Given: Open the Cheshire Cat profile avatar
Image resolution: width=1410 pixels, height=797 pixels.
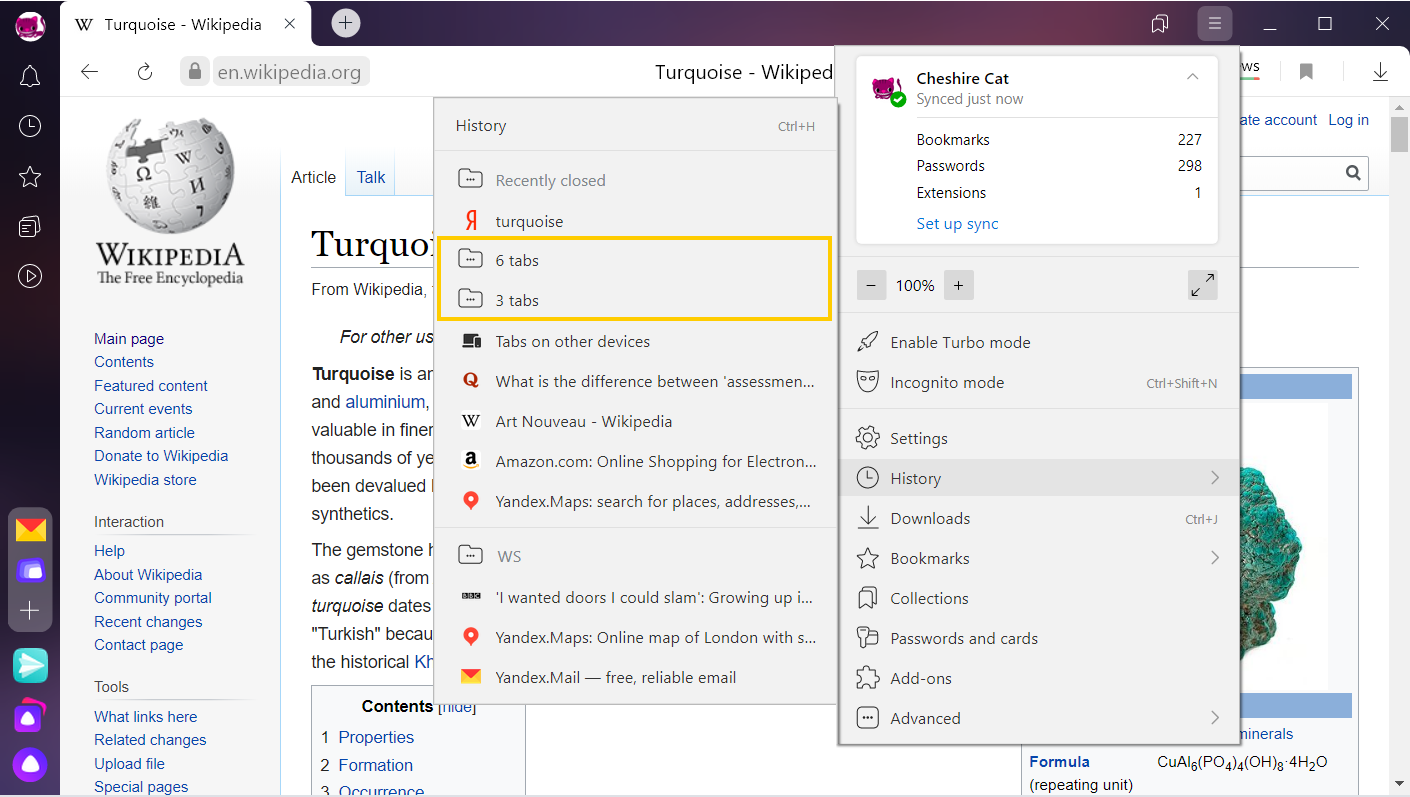Looking at the screenshot, I should click(x=885, y=89).
